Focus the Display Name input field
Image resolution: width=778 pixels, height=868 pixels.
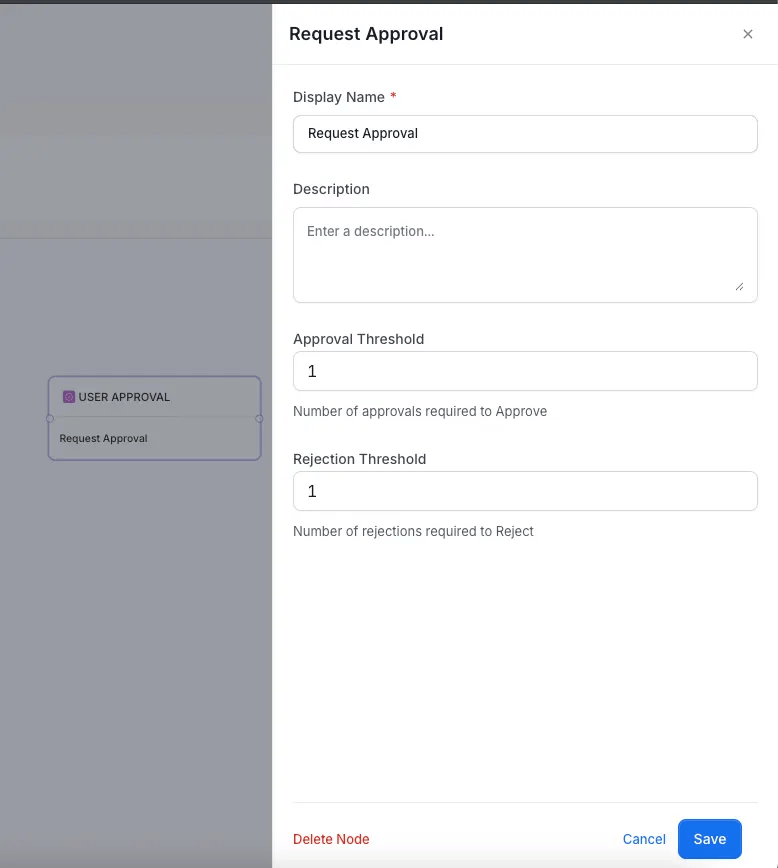(x=525, y=133)
